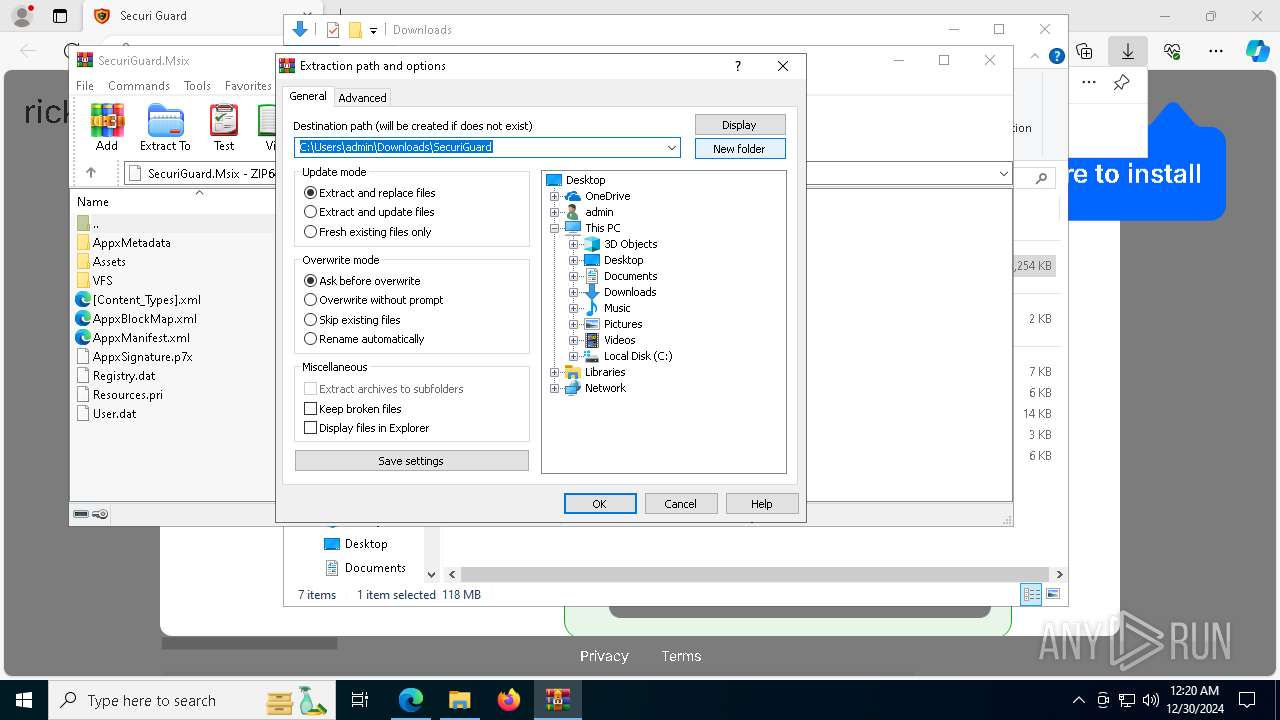The image size is (1280, 720).
Task: Open the Commands menu in WinRAR
Action: tap(139, 86)
